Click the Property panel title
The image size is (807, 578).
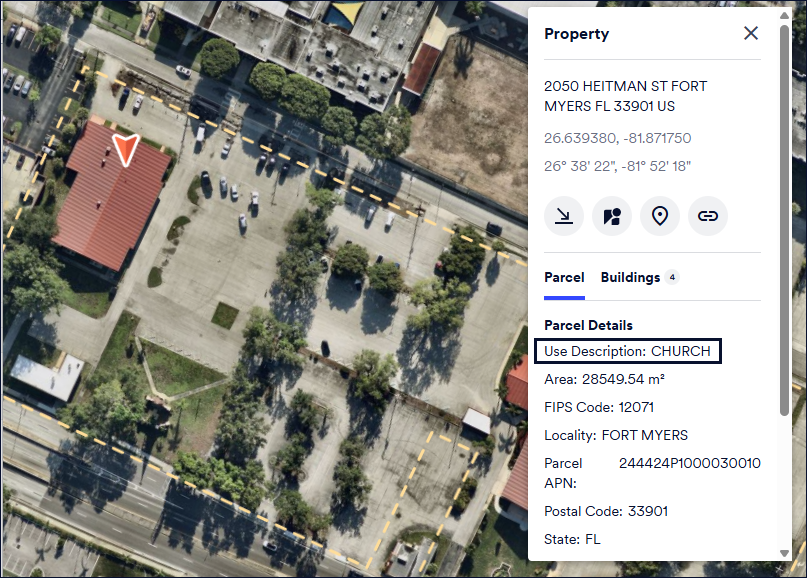[576, 34]
